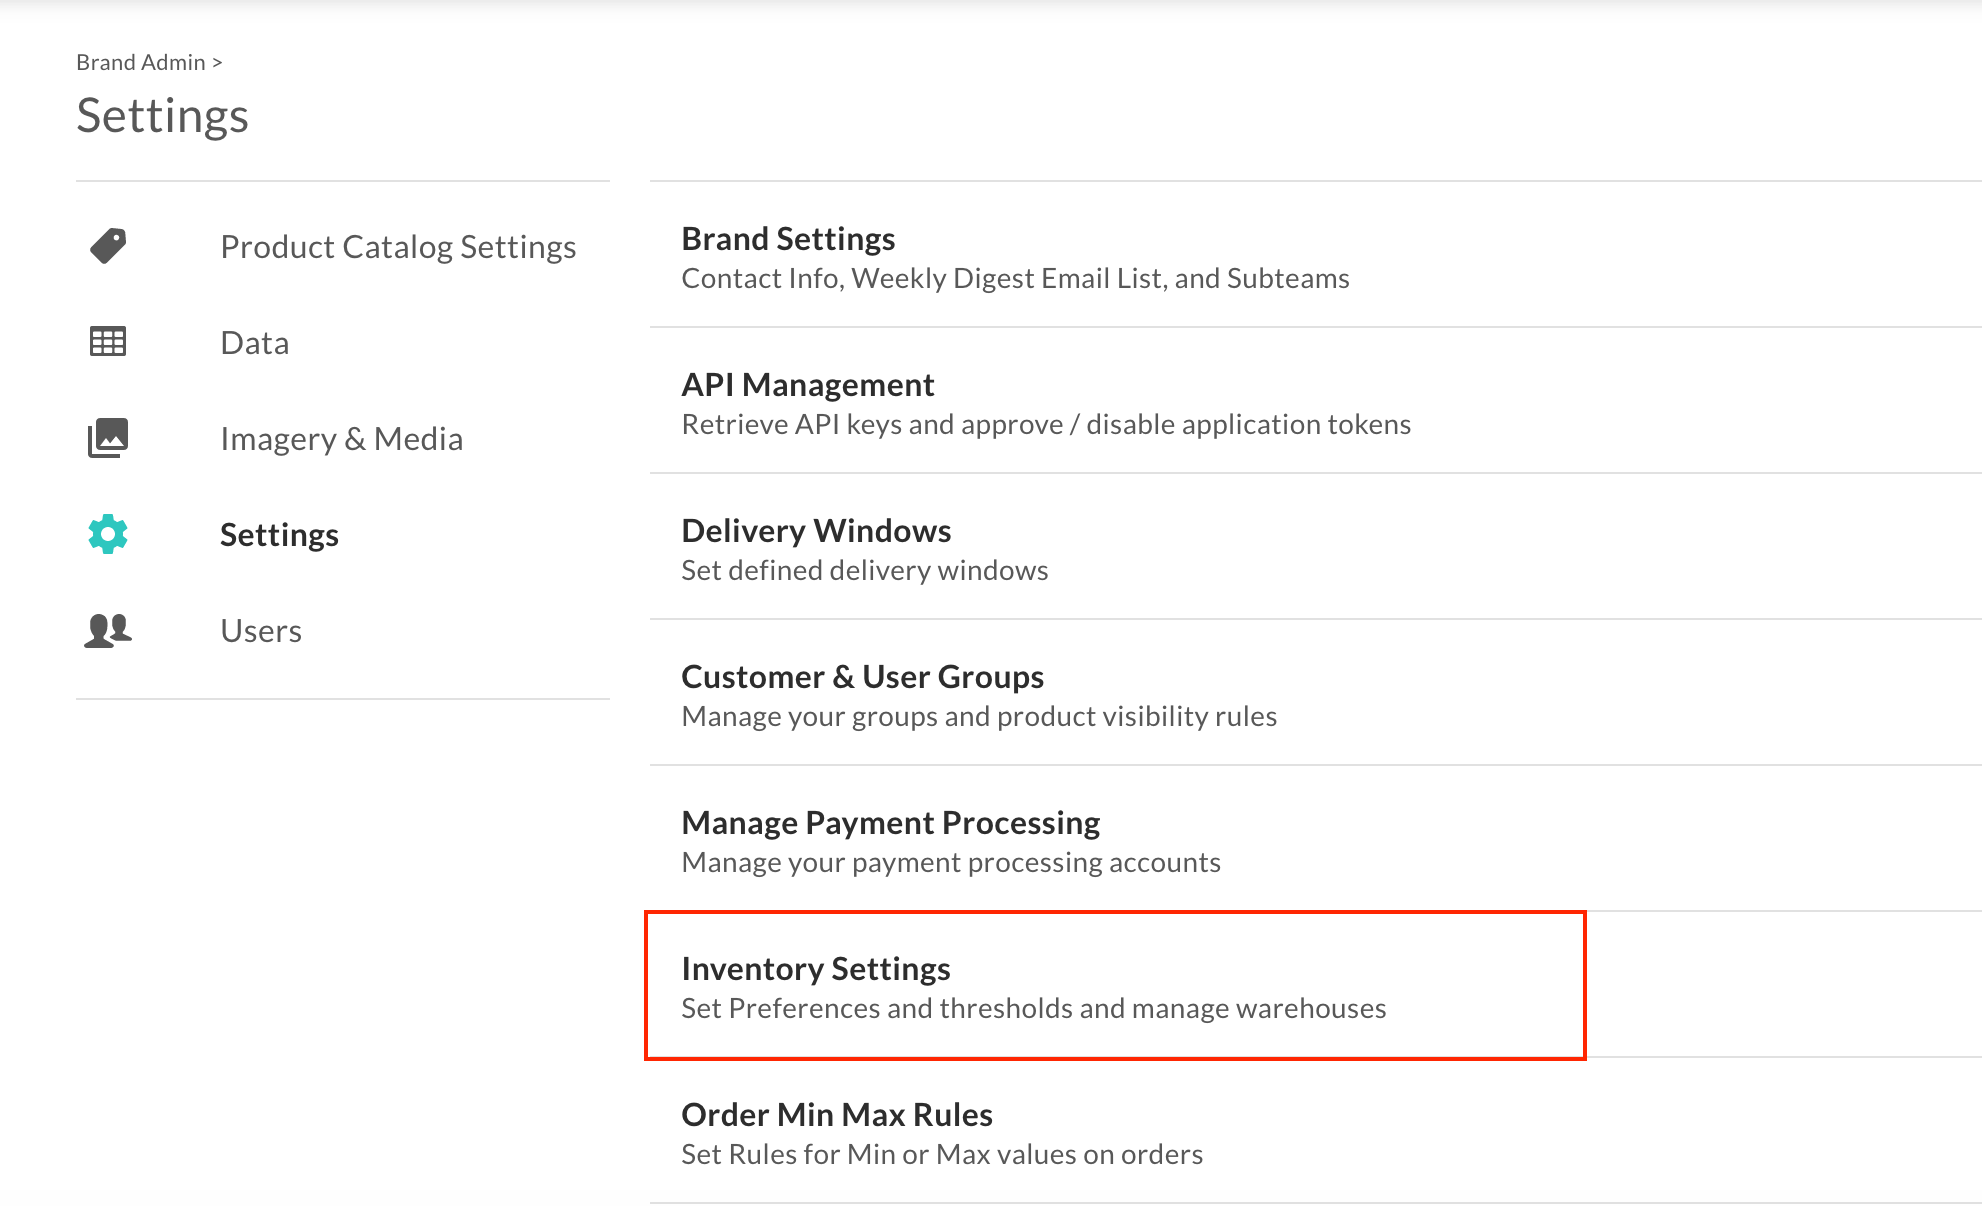Open the highlighted Inventory Settings
This screenshot has height=1206, width=1982.
(815, 968)
